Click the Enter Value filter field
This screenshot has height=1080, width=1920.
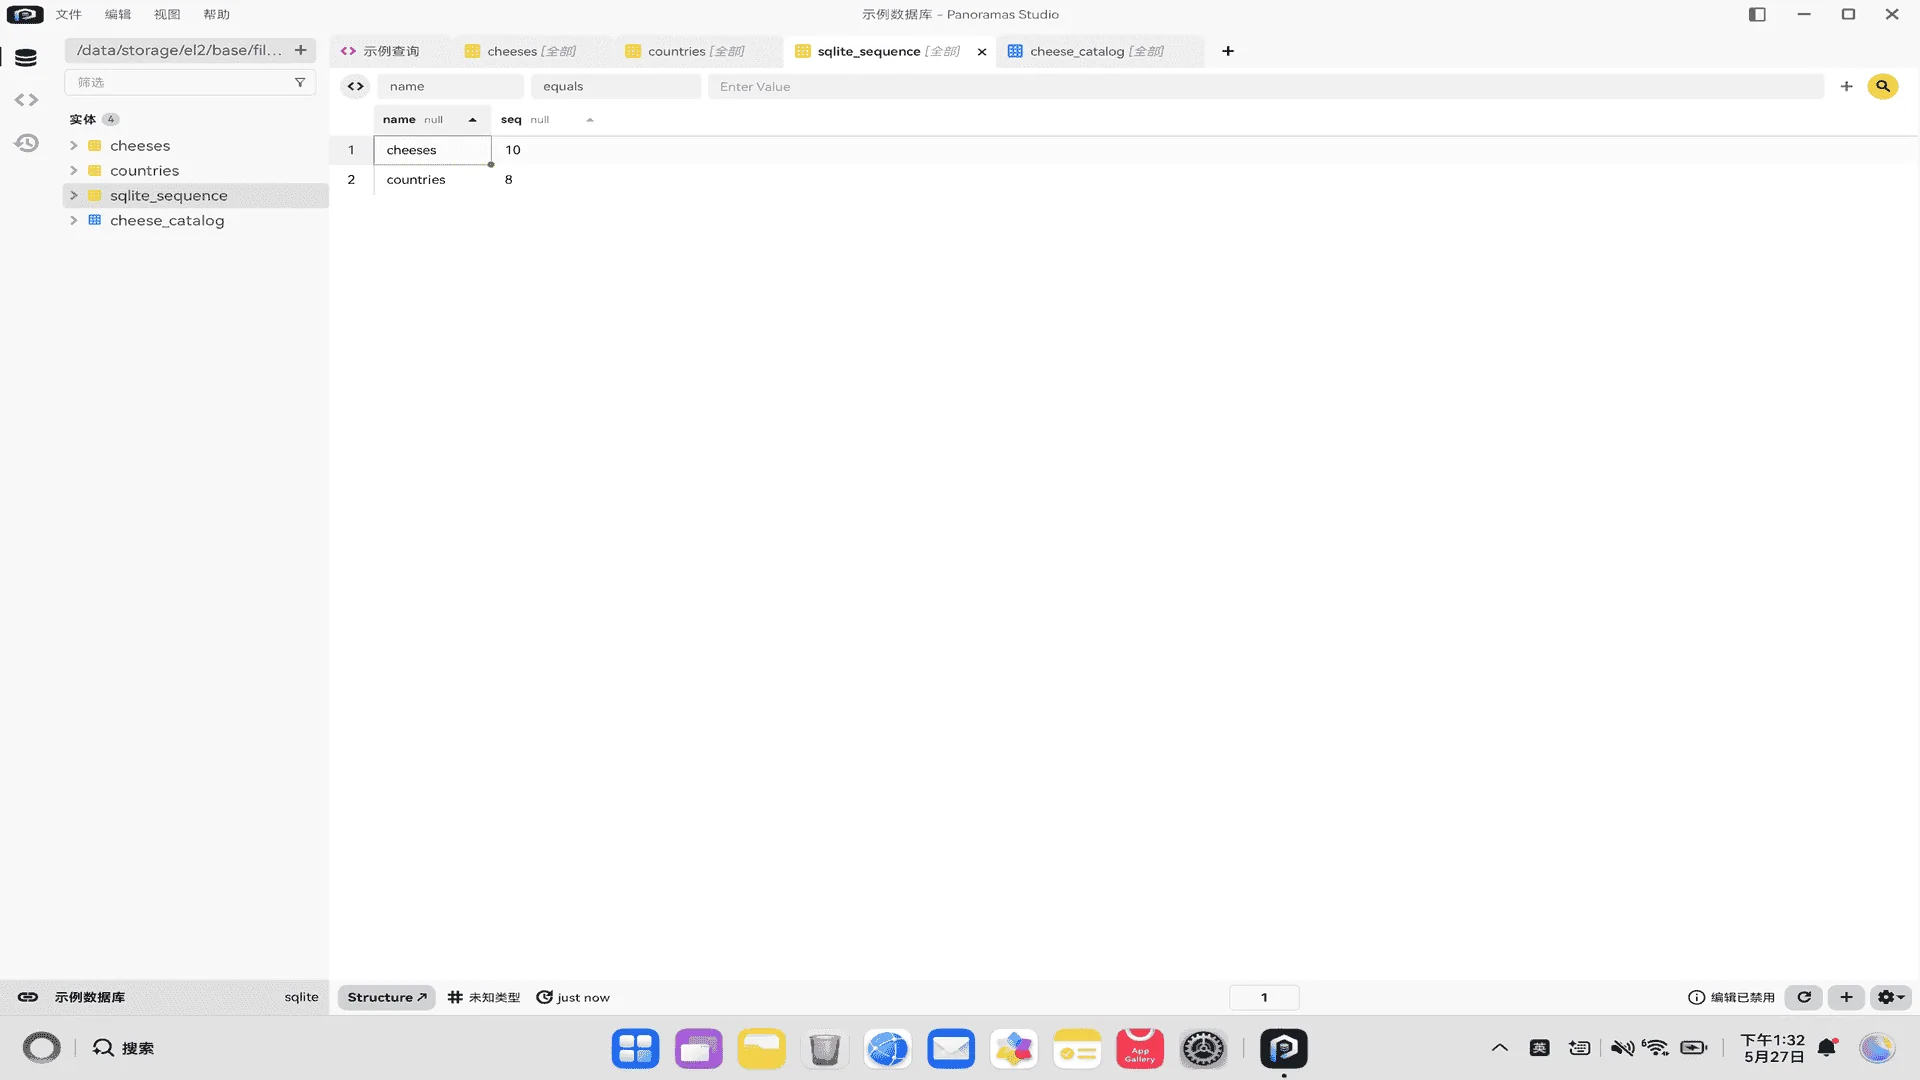point(1265,87)
